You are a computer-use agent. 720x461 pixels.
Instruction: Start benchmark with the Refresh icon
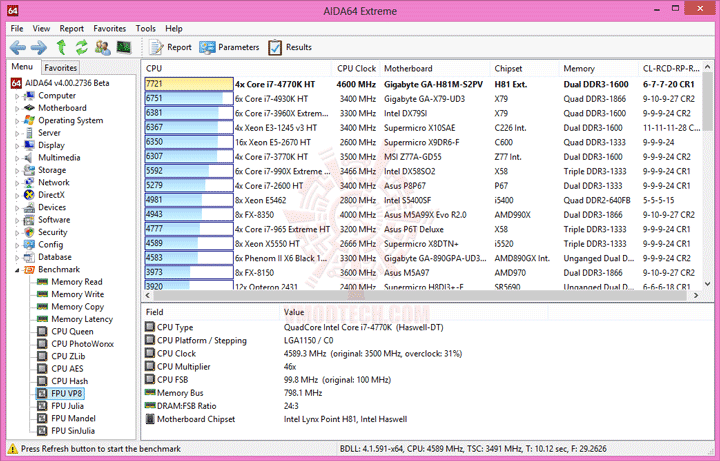pyautogui.click(x=82, y=47)
